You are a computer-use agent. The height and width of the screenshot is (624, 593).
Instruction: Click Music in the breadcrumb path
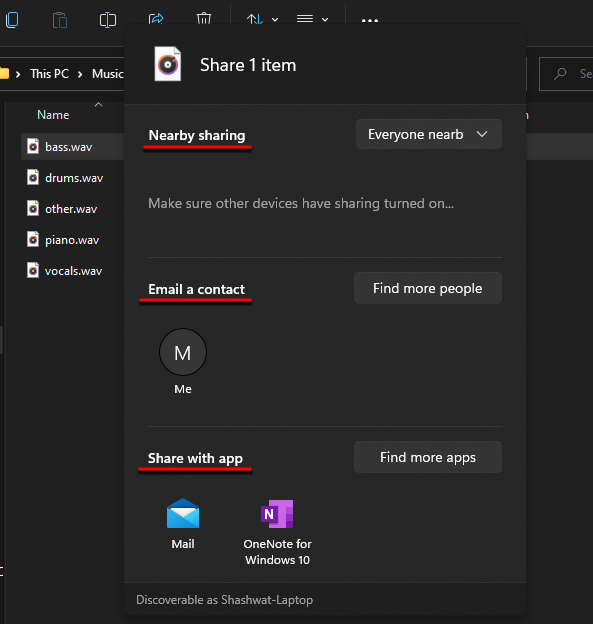click(108, 74)
